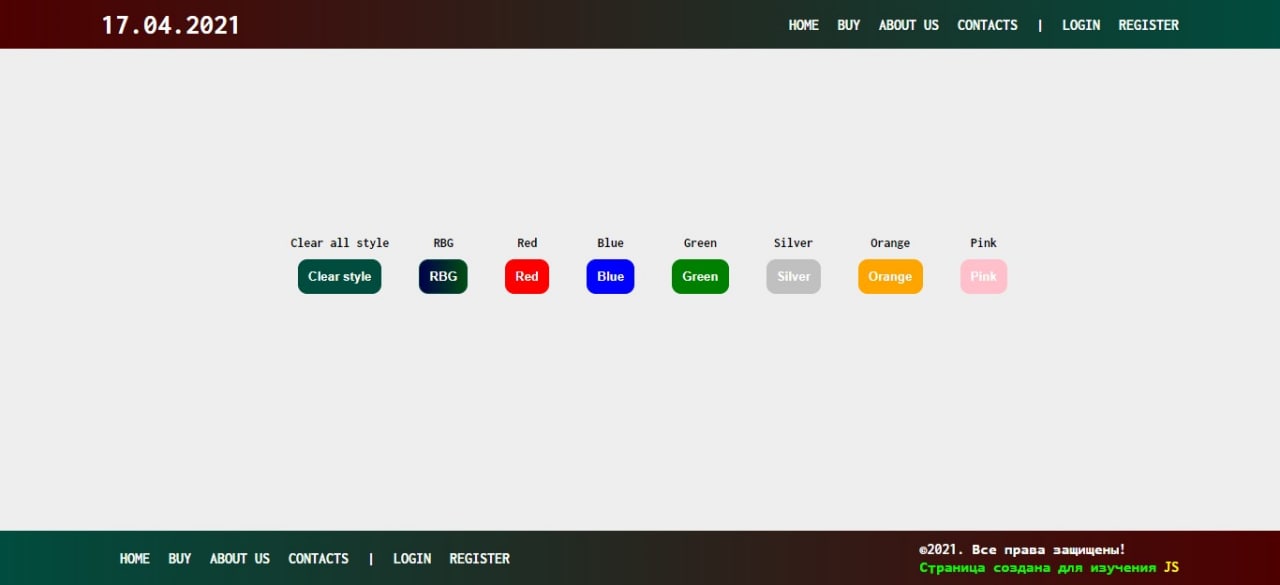Click LOGIN in the header

(x=1081, y=25)
